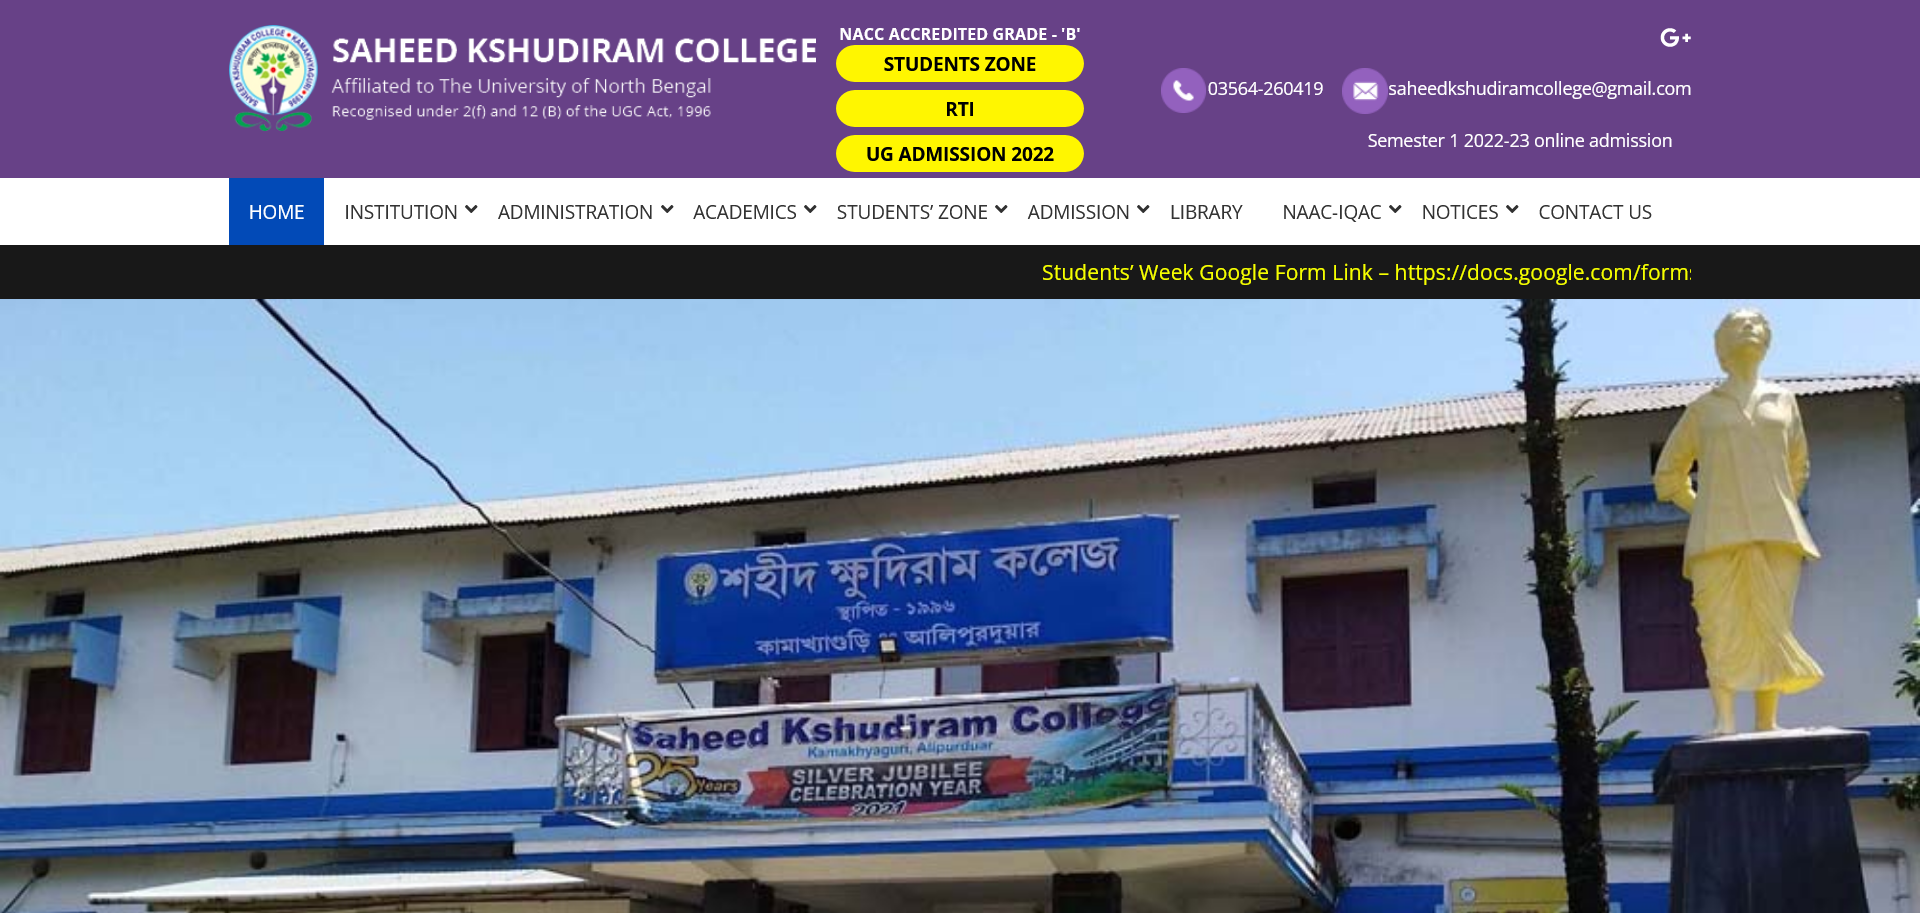Open the Students' Zone chevron

click(x=1001, y=210)
